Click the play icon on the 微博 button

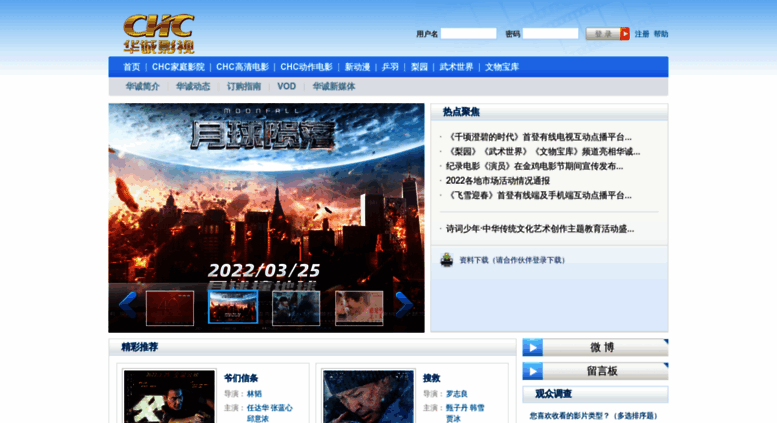tap(533, 348)
